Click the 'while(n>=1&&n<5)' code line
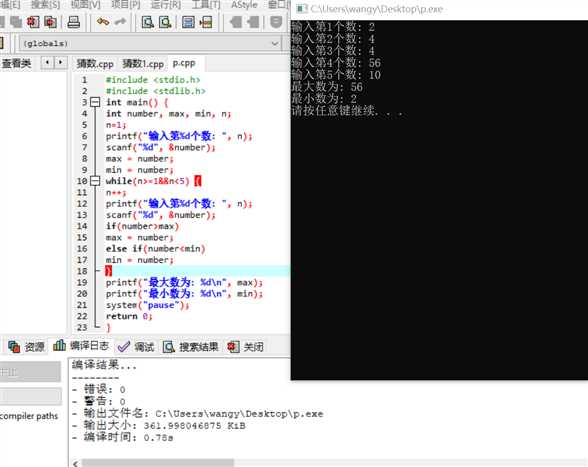This screenshot has height=467, width=588. tap(153, 181)
